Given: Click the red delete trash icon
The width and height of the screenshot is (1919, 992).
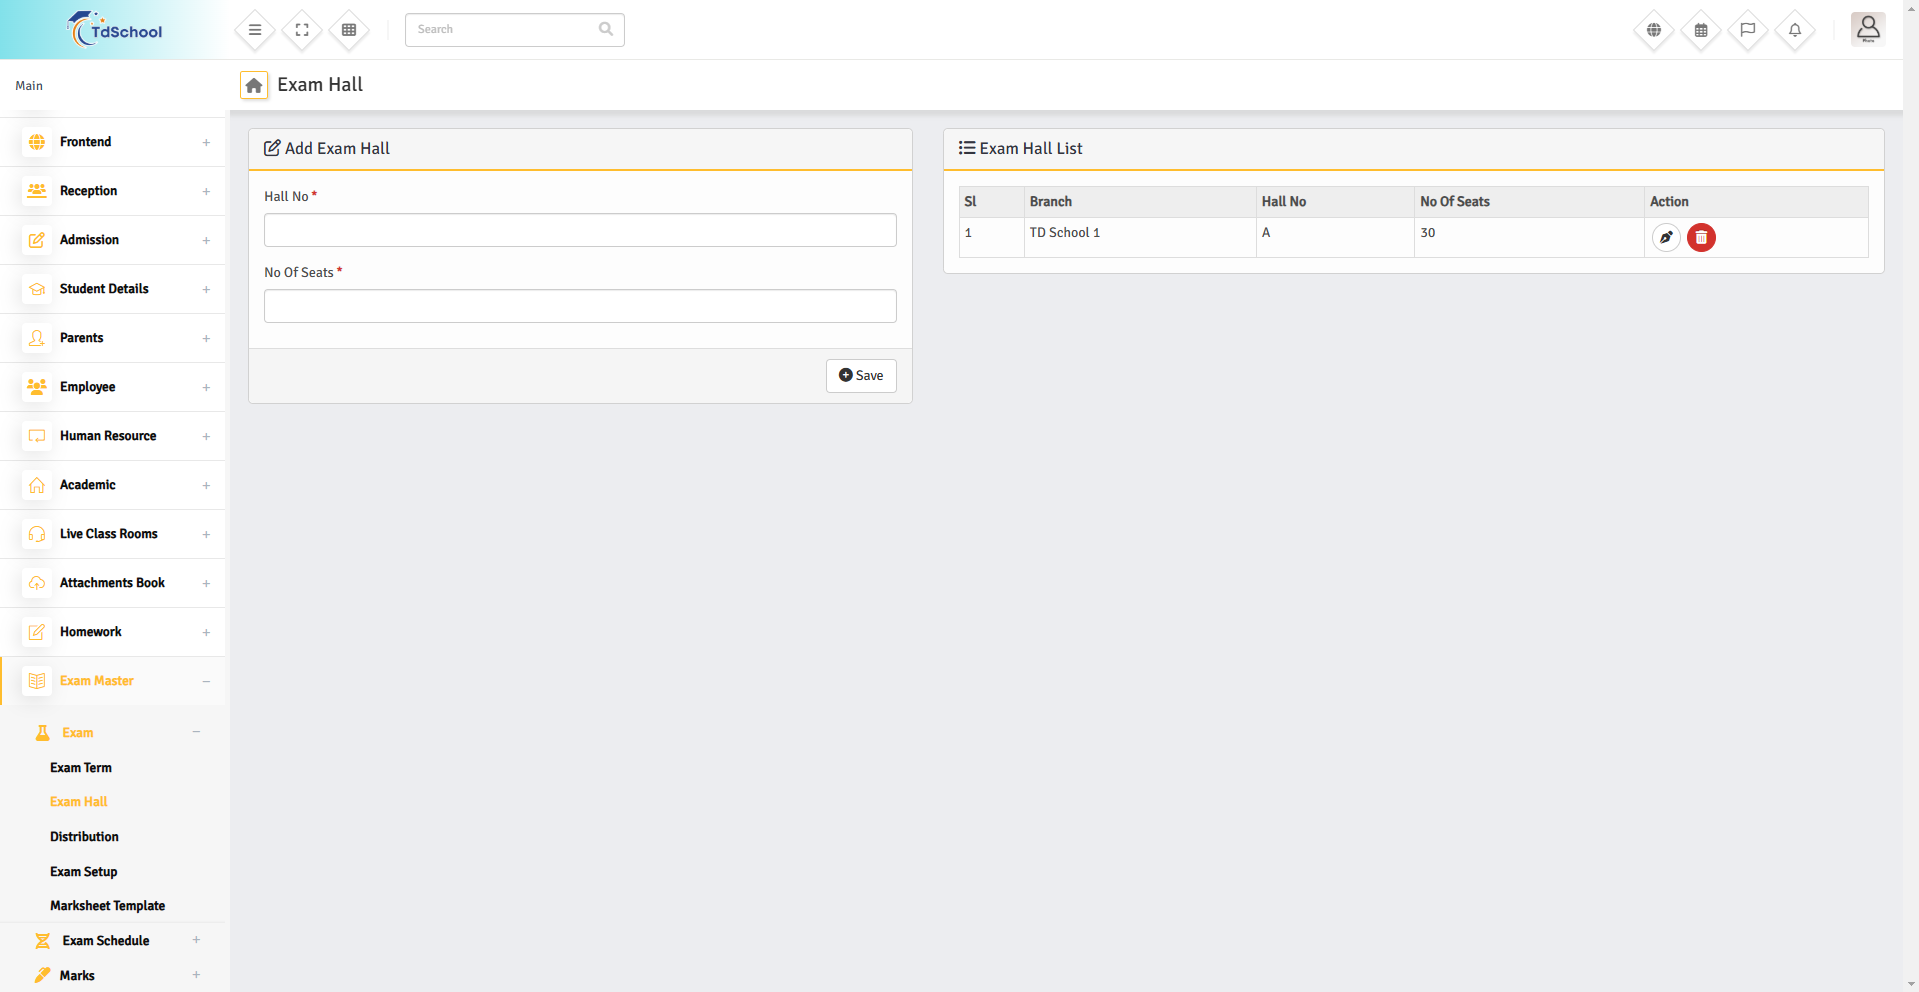Looking at the screenshot, I should click(1701, 238).
